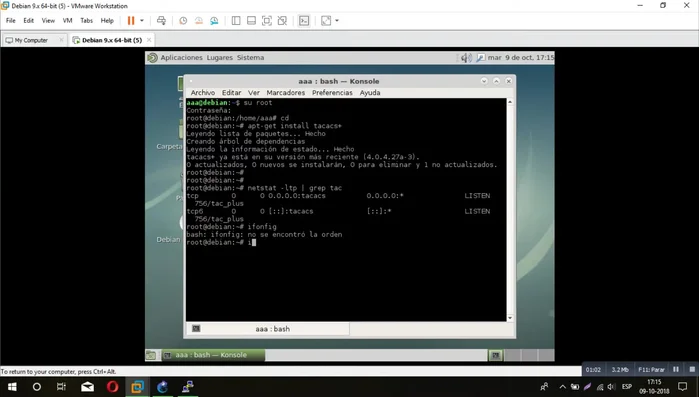Enter full screen mode icon
Screen dimensions: 699x397
tap(267, 20)
